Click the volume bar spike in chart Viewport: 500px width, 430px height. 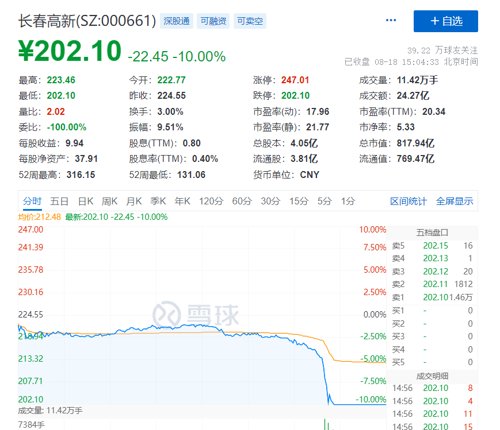coord(326,424)
